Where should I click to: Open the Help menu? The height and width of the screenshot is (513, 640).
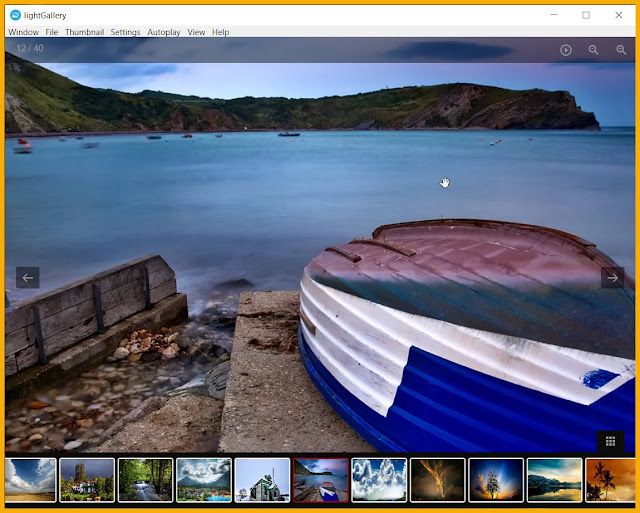[220, 32]
